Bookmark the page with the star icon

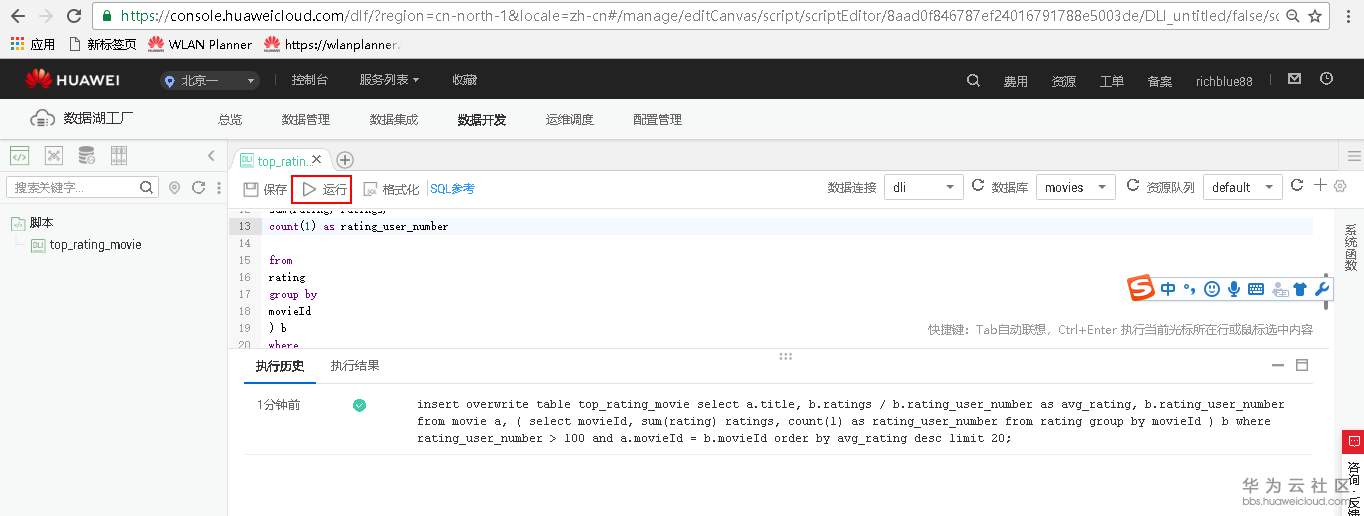point(1313,16)
